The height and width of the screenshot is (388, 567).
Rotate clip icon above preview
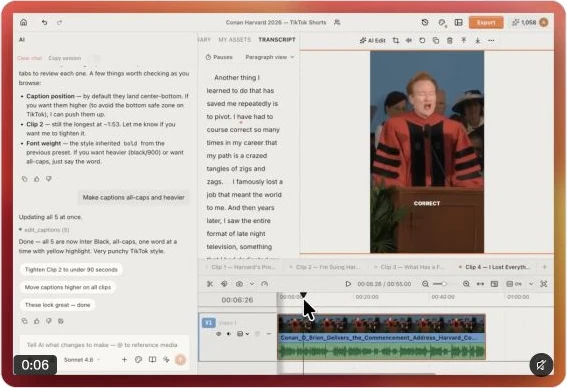tap(422, 40)
